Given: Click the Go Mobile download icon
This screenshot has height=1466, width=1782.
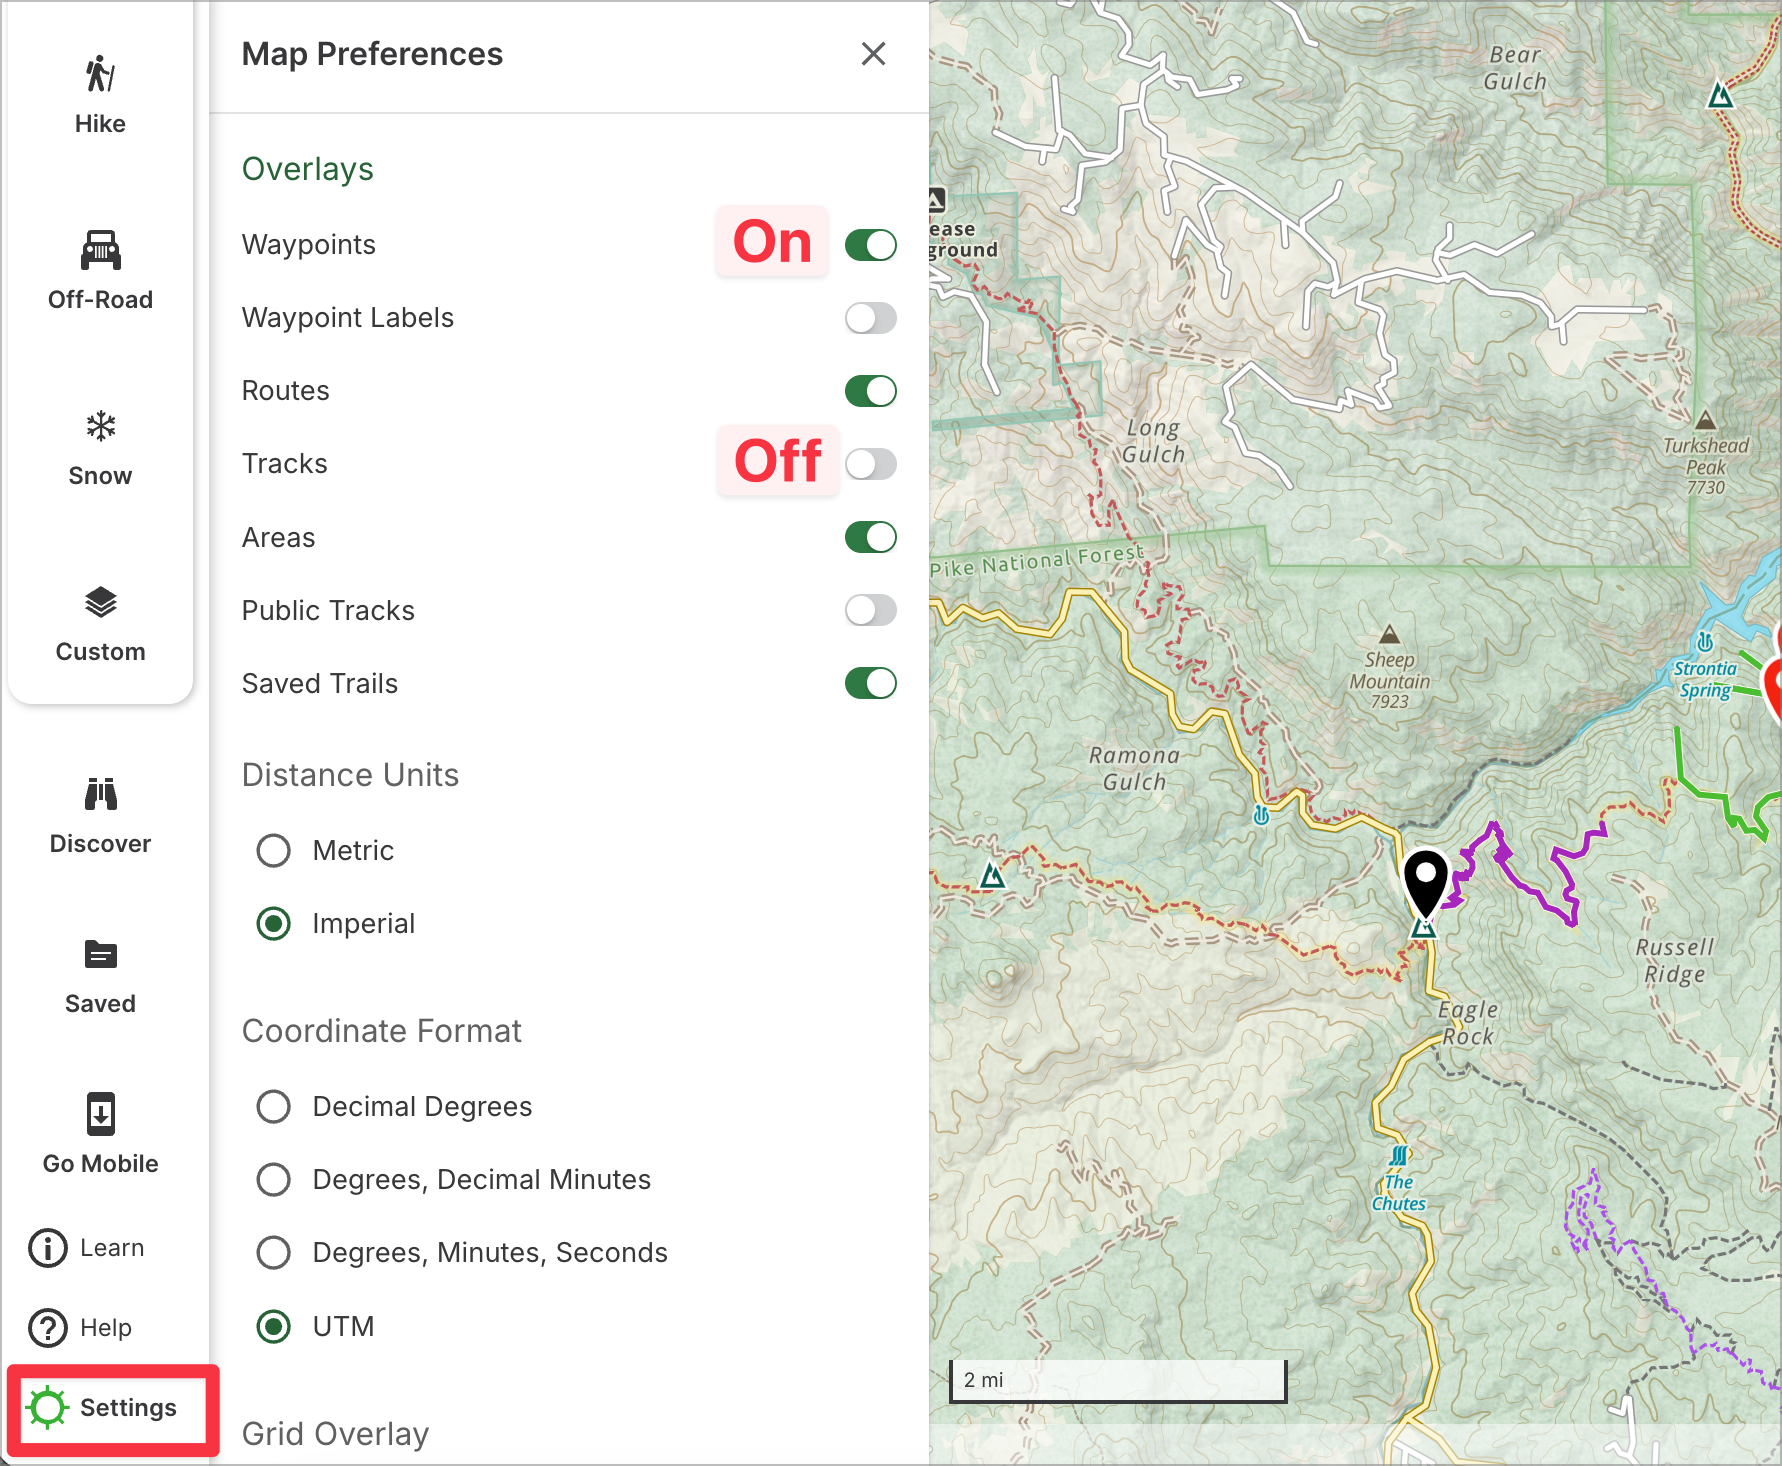Looking at the screenshot, I should coord(100,1115).
